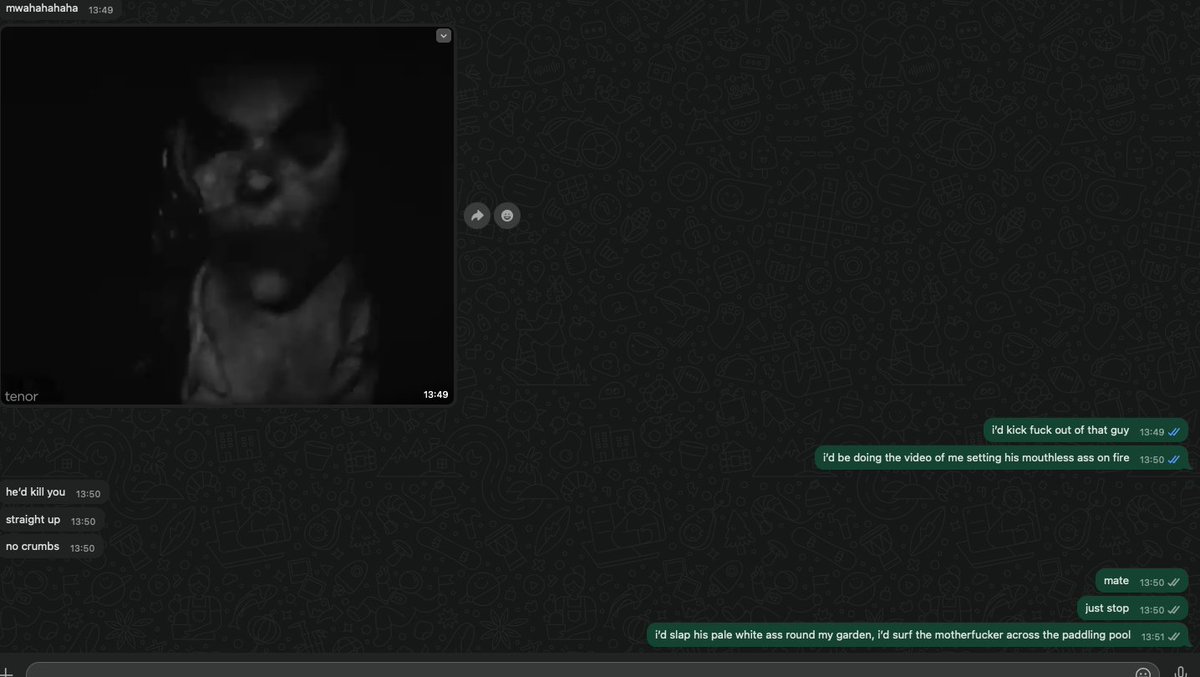Click read ticks on "mate" message

1174,583
